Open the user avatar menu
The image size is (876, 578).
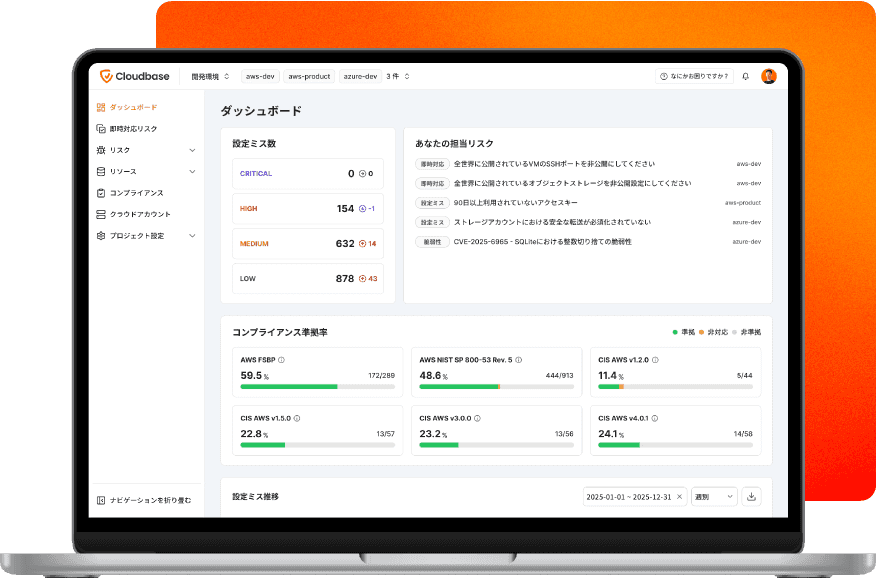769,76
